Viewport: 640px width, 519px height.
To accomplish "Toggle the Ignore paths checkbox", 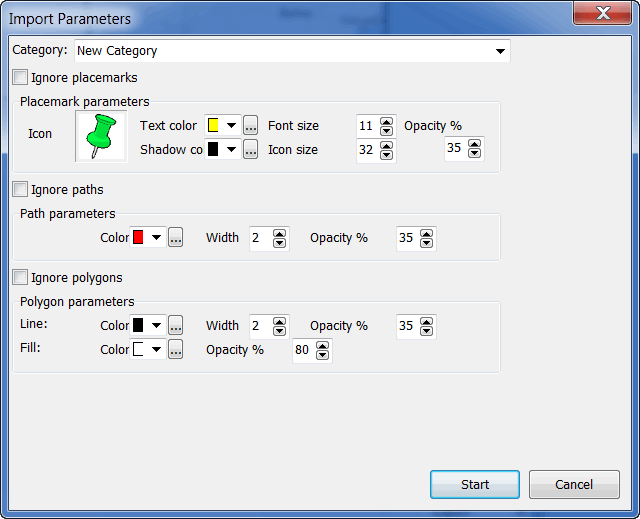I will click(20, 189).
